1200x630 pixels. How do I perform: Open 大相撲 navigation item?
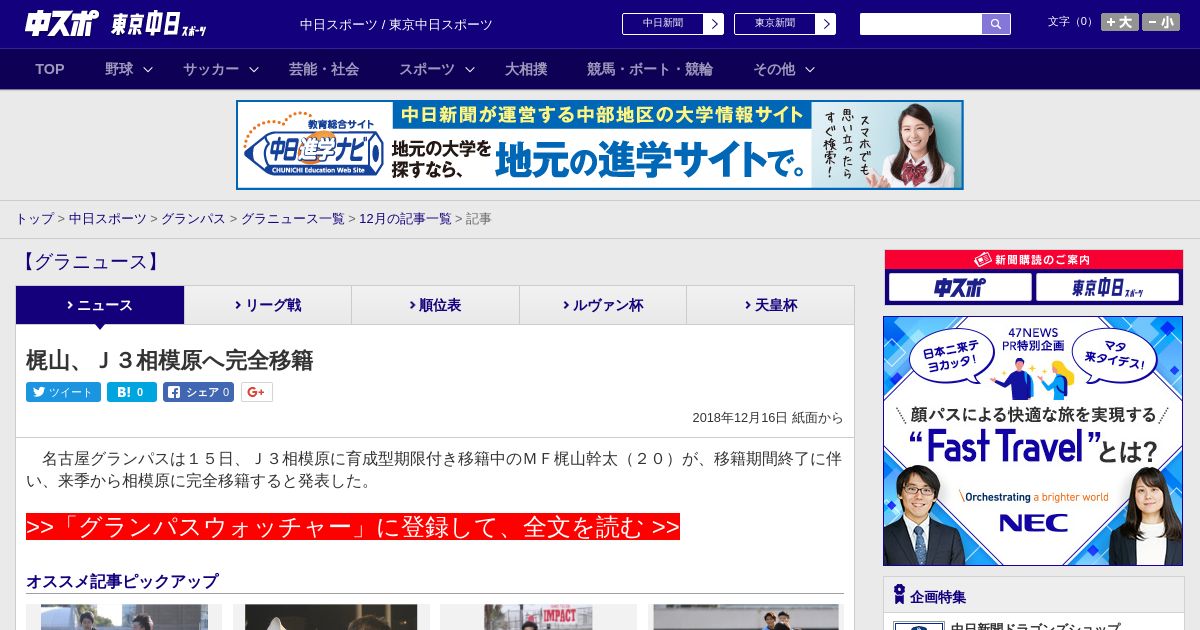click(526, 69)
